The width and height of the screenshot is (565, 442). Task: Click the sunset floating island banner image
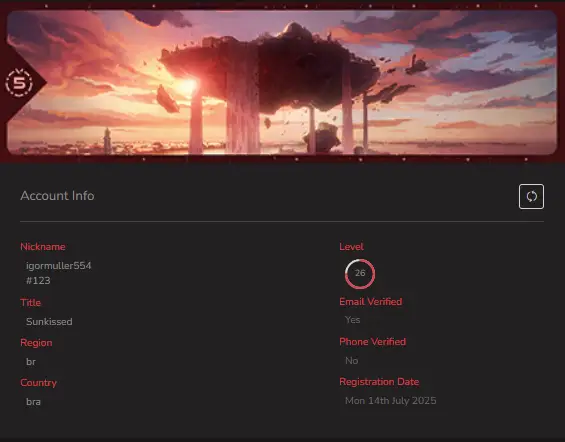(282, 82)
